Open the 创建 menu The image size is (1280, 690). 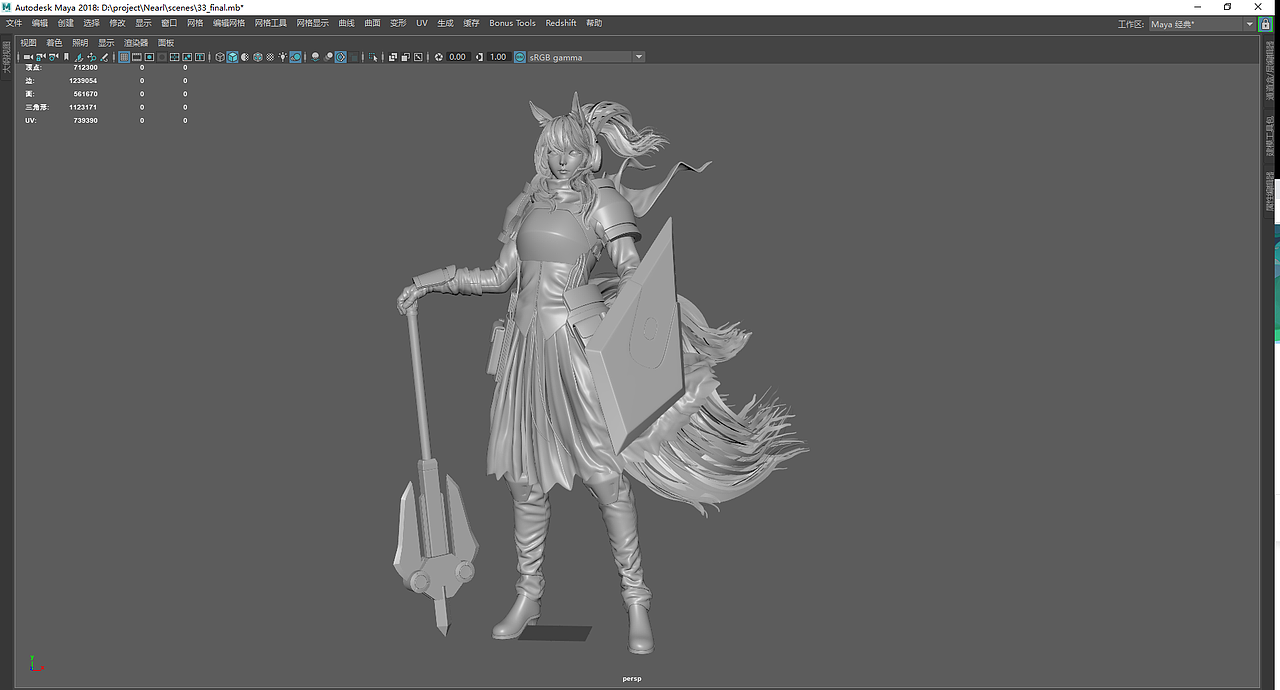(x=66, y=23)
